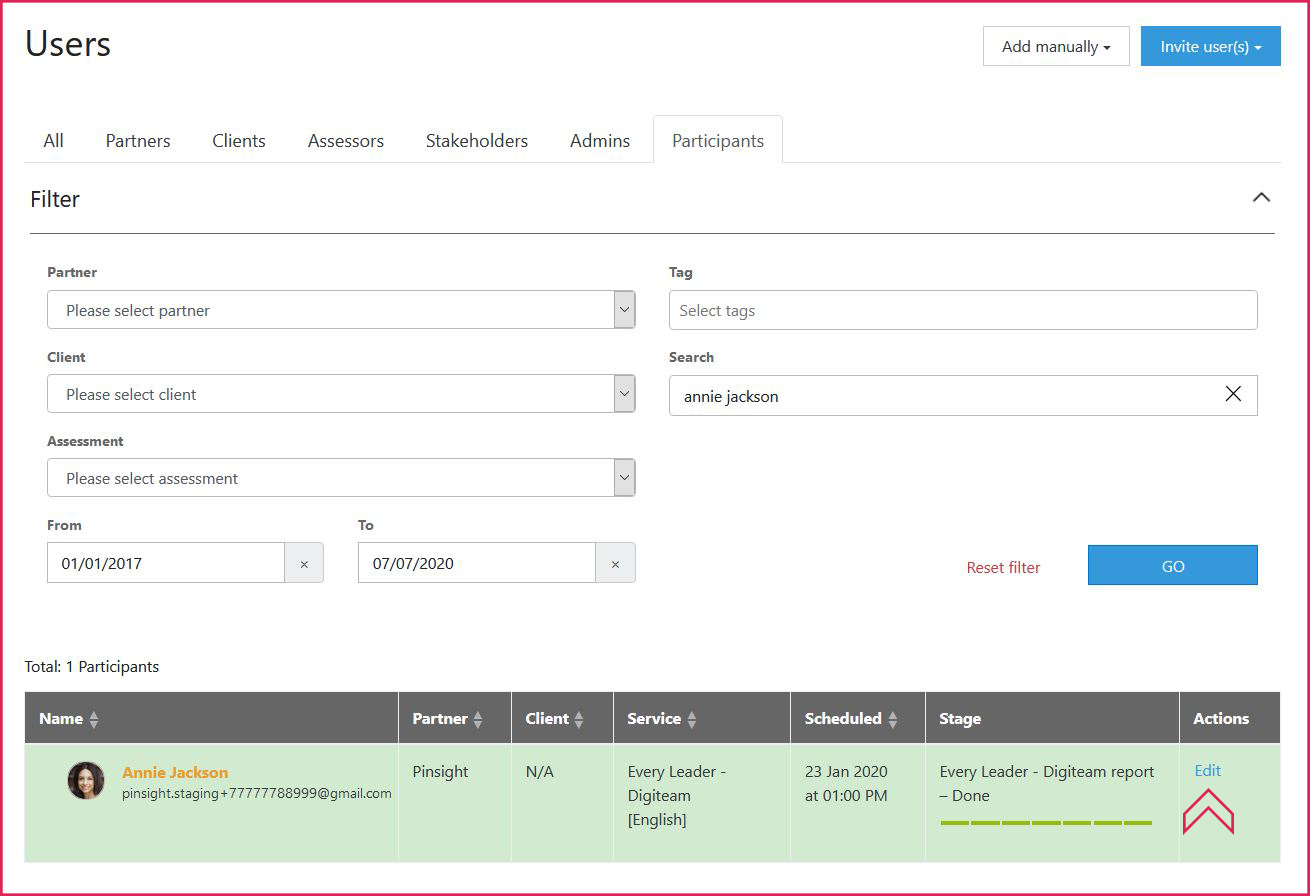Sort table by Scheduled column
Viewport: 1310px width, 896px height.
point(892,719)
